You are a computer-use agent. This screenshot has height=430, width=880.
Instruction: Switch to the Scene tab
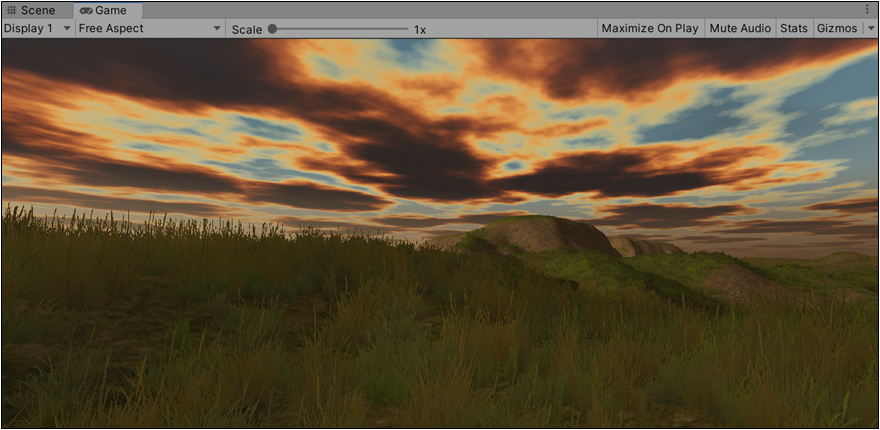tap(38, 10)
